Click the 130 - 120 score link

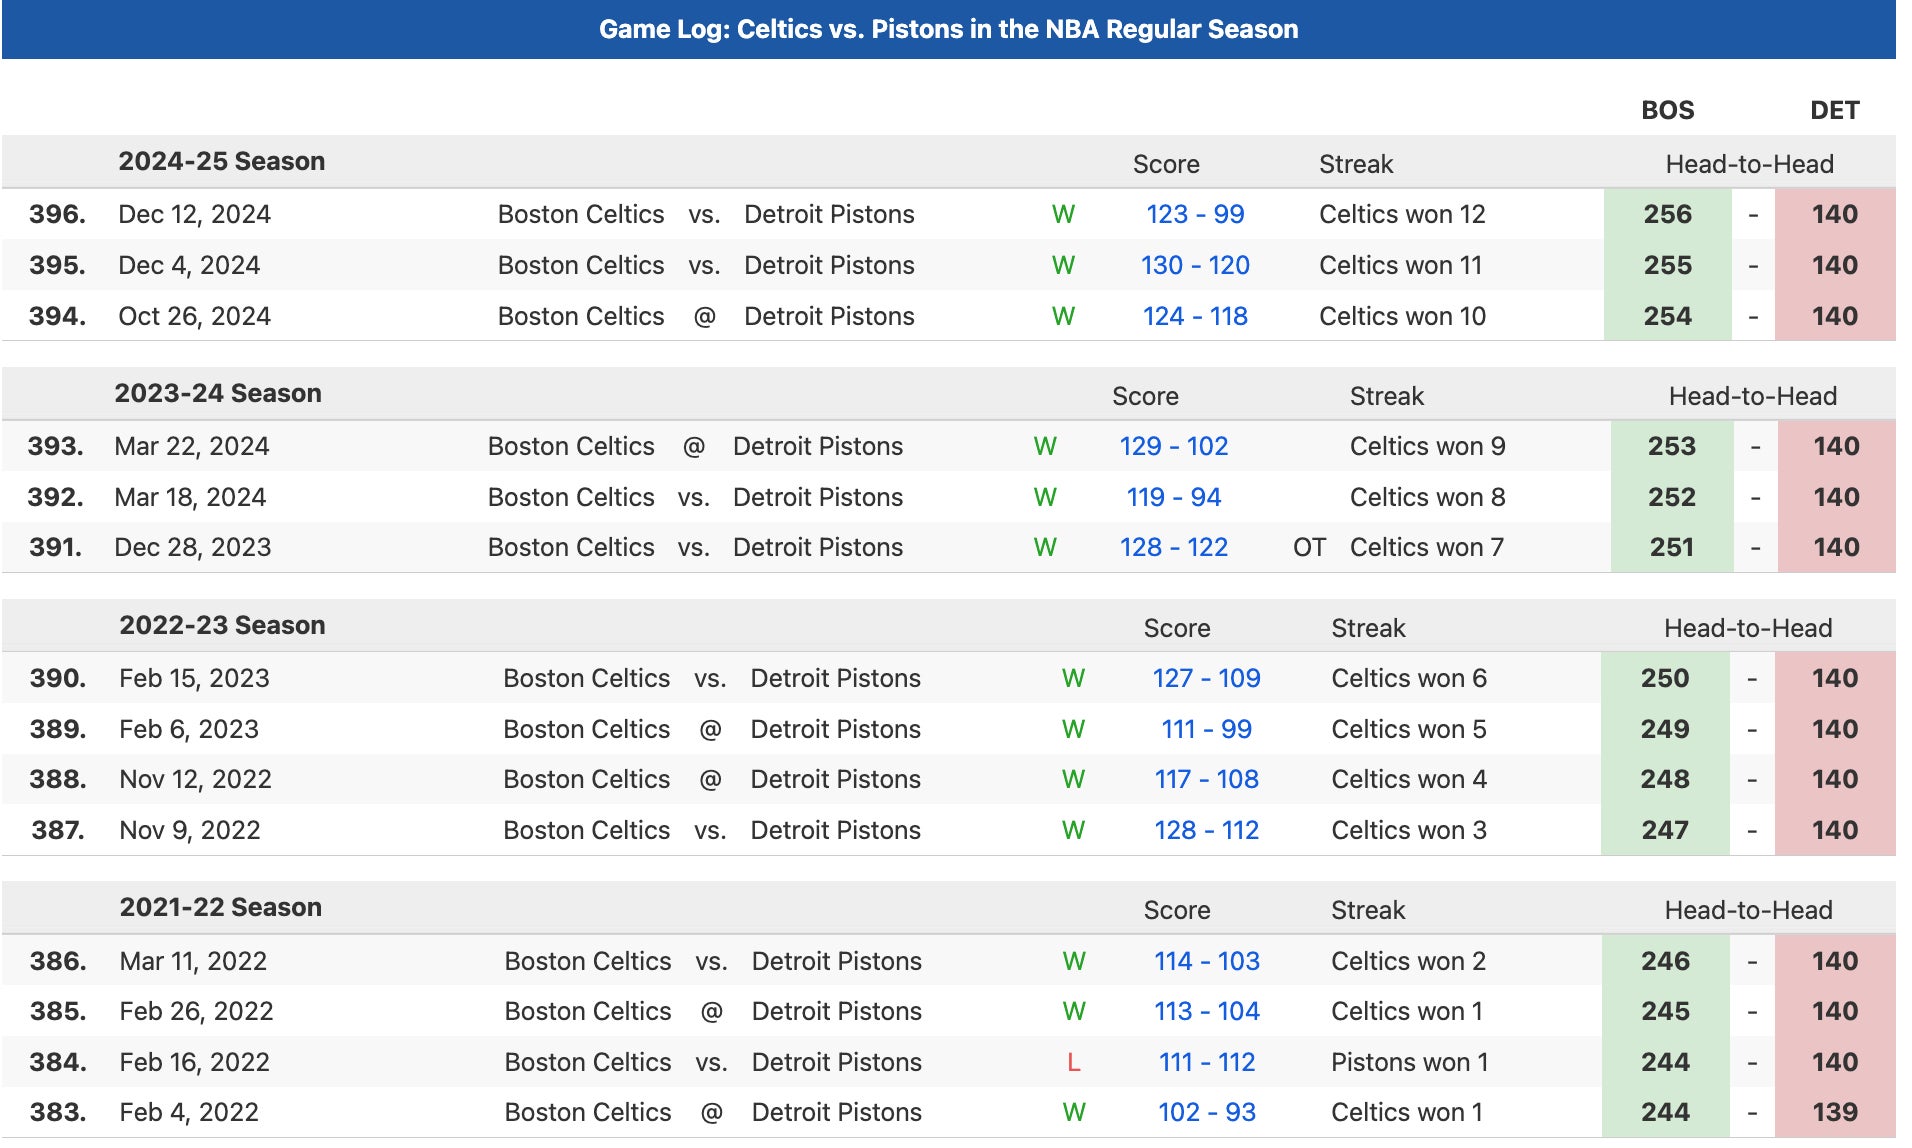pyautogui.click(x=1194, y=265)
